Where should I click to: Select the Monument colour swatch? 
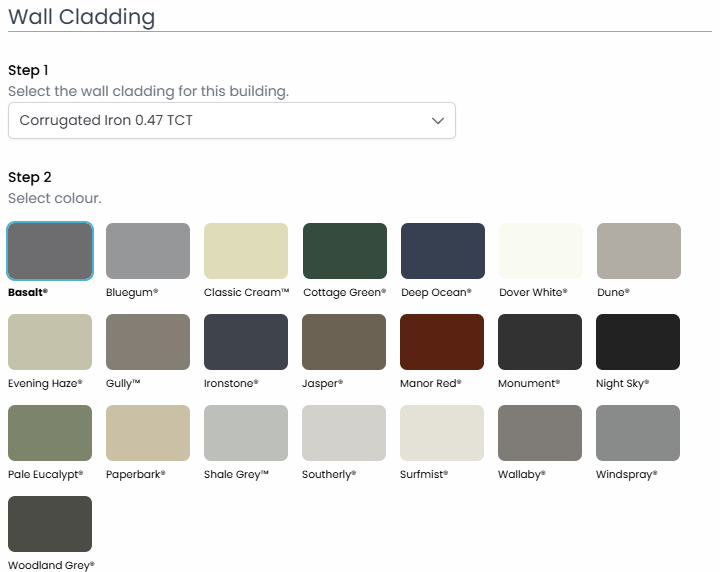click(x=540, y=342)
